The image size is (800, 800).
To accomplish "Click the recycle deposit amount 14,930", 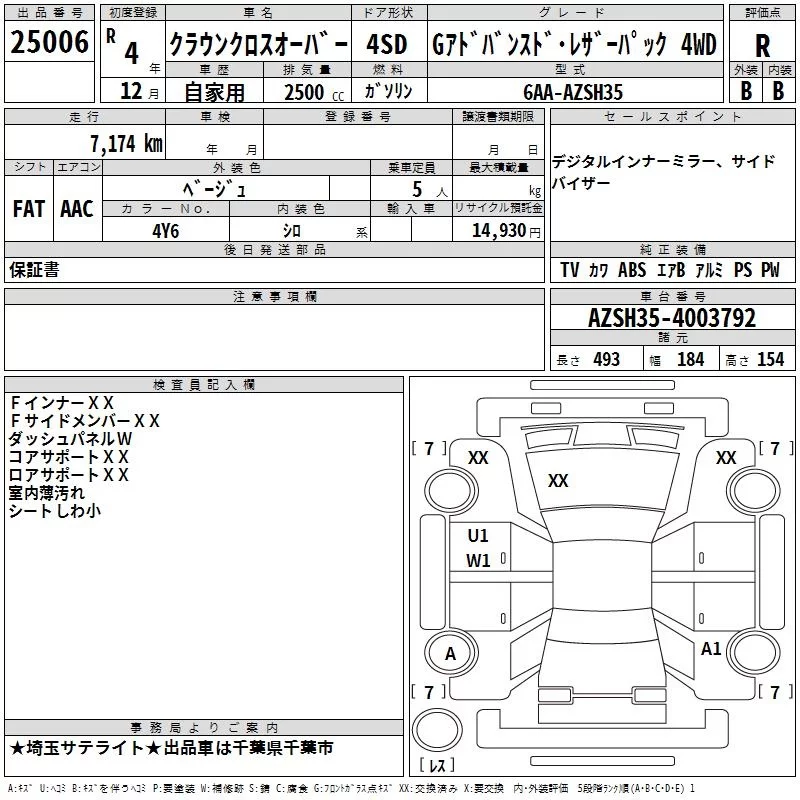I will pos(499,231).
